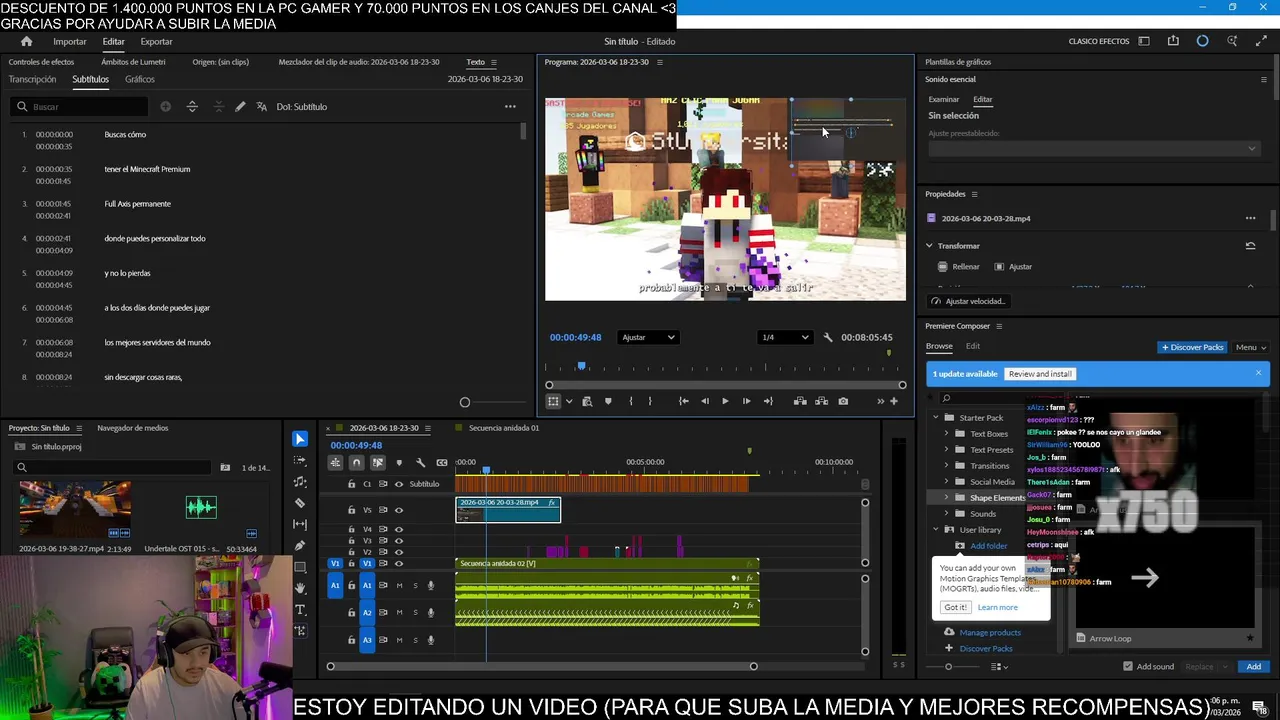
Task: Go to the Home screen icon
Action: point(27,41)
